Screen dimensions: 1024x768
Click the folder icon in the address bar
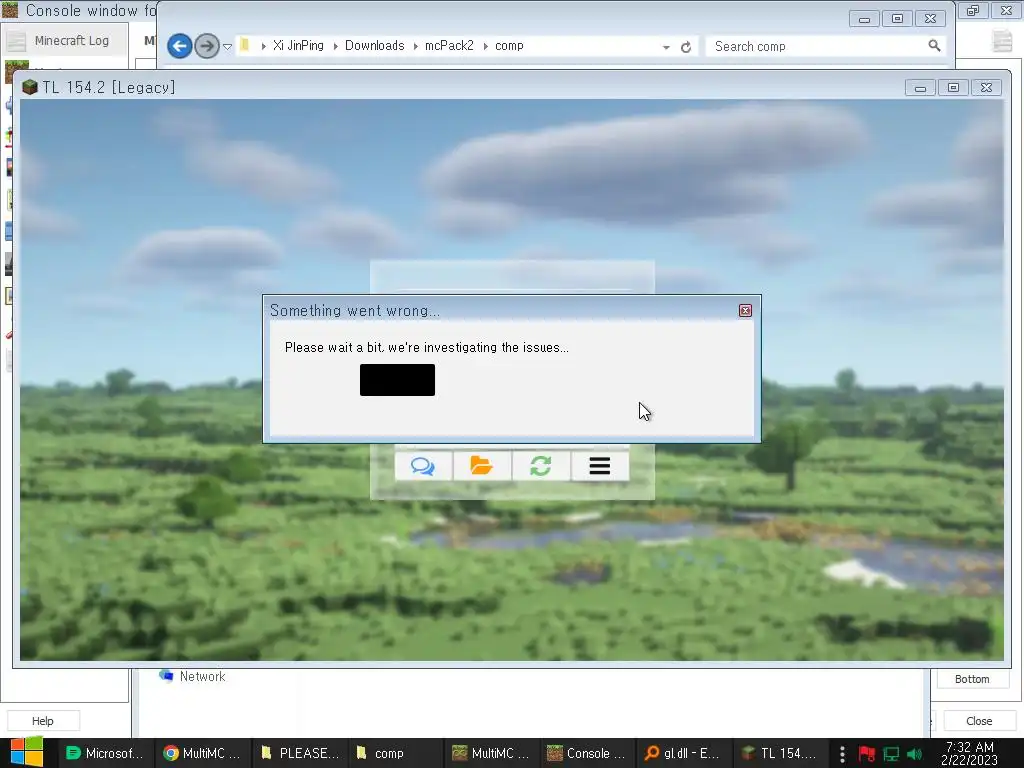click(246, 45)
